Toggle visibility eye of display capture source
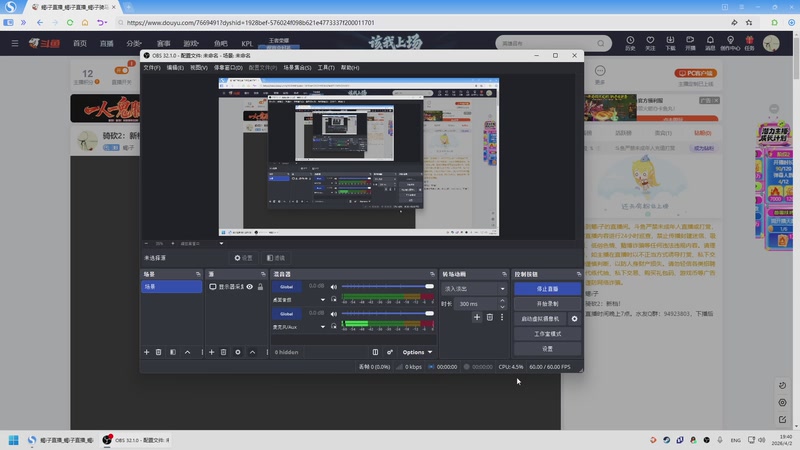Viewport: 800px width, 450px height. [x=249, y=287]
